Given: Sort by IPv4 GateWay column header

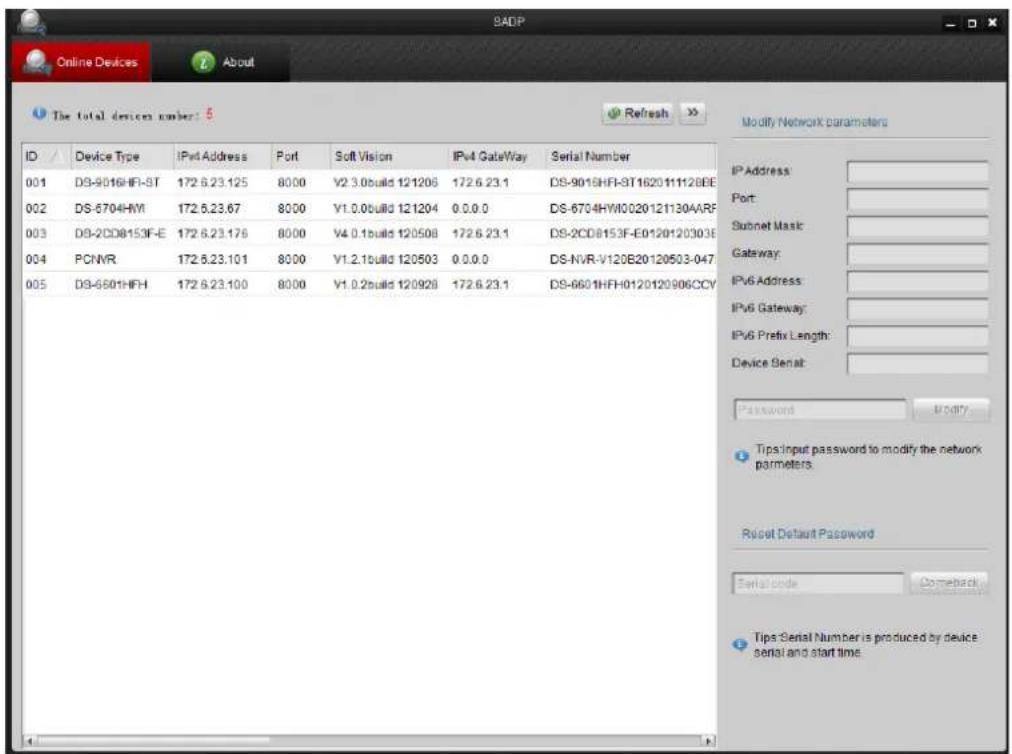Looking at the screenshot, I should coord(496,157).
